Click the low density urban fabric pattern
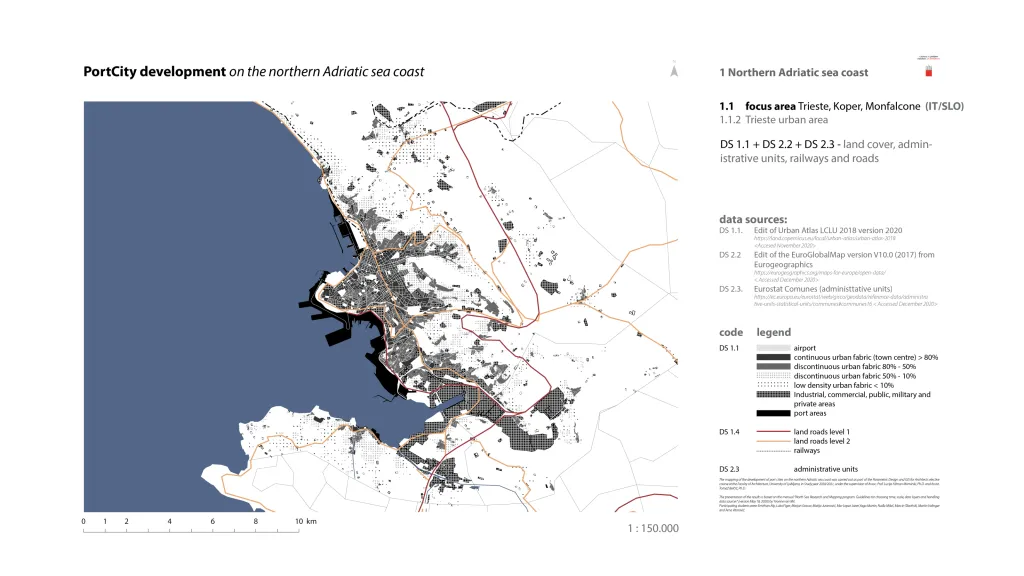The height and width of the screenshot is (576, 1024). pyautogui.click(x=773, y=385)
